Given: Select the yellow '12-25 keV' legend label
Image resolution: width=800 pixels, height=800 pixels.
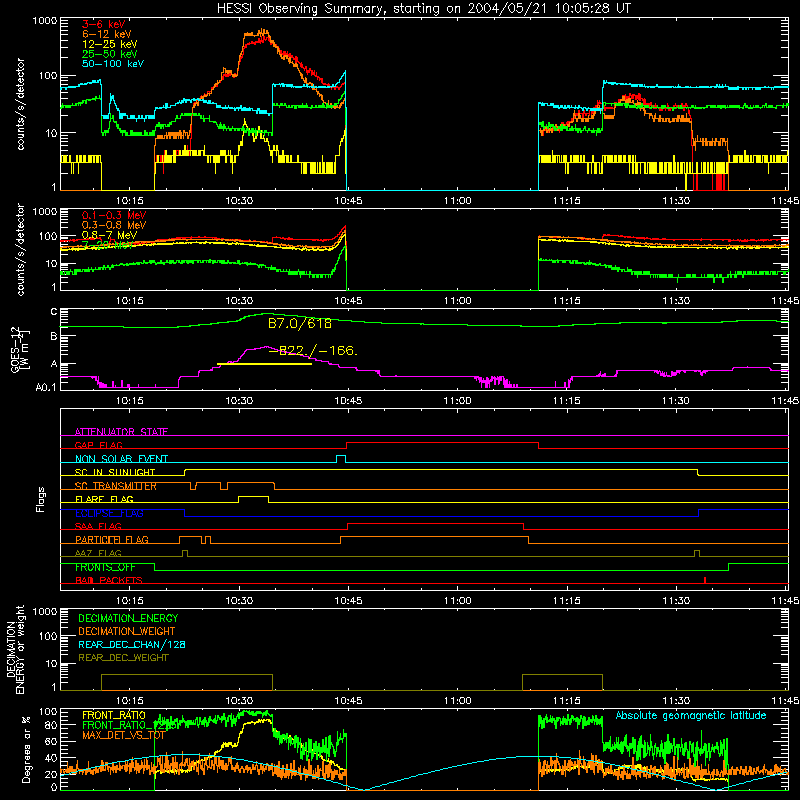Looking at the screenshot, I should 110,44.
